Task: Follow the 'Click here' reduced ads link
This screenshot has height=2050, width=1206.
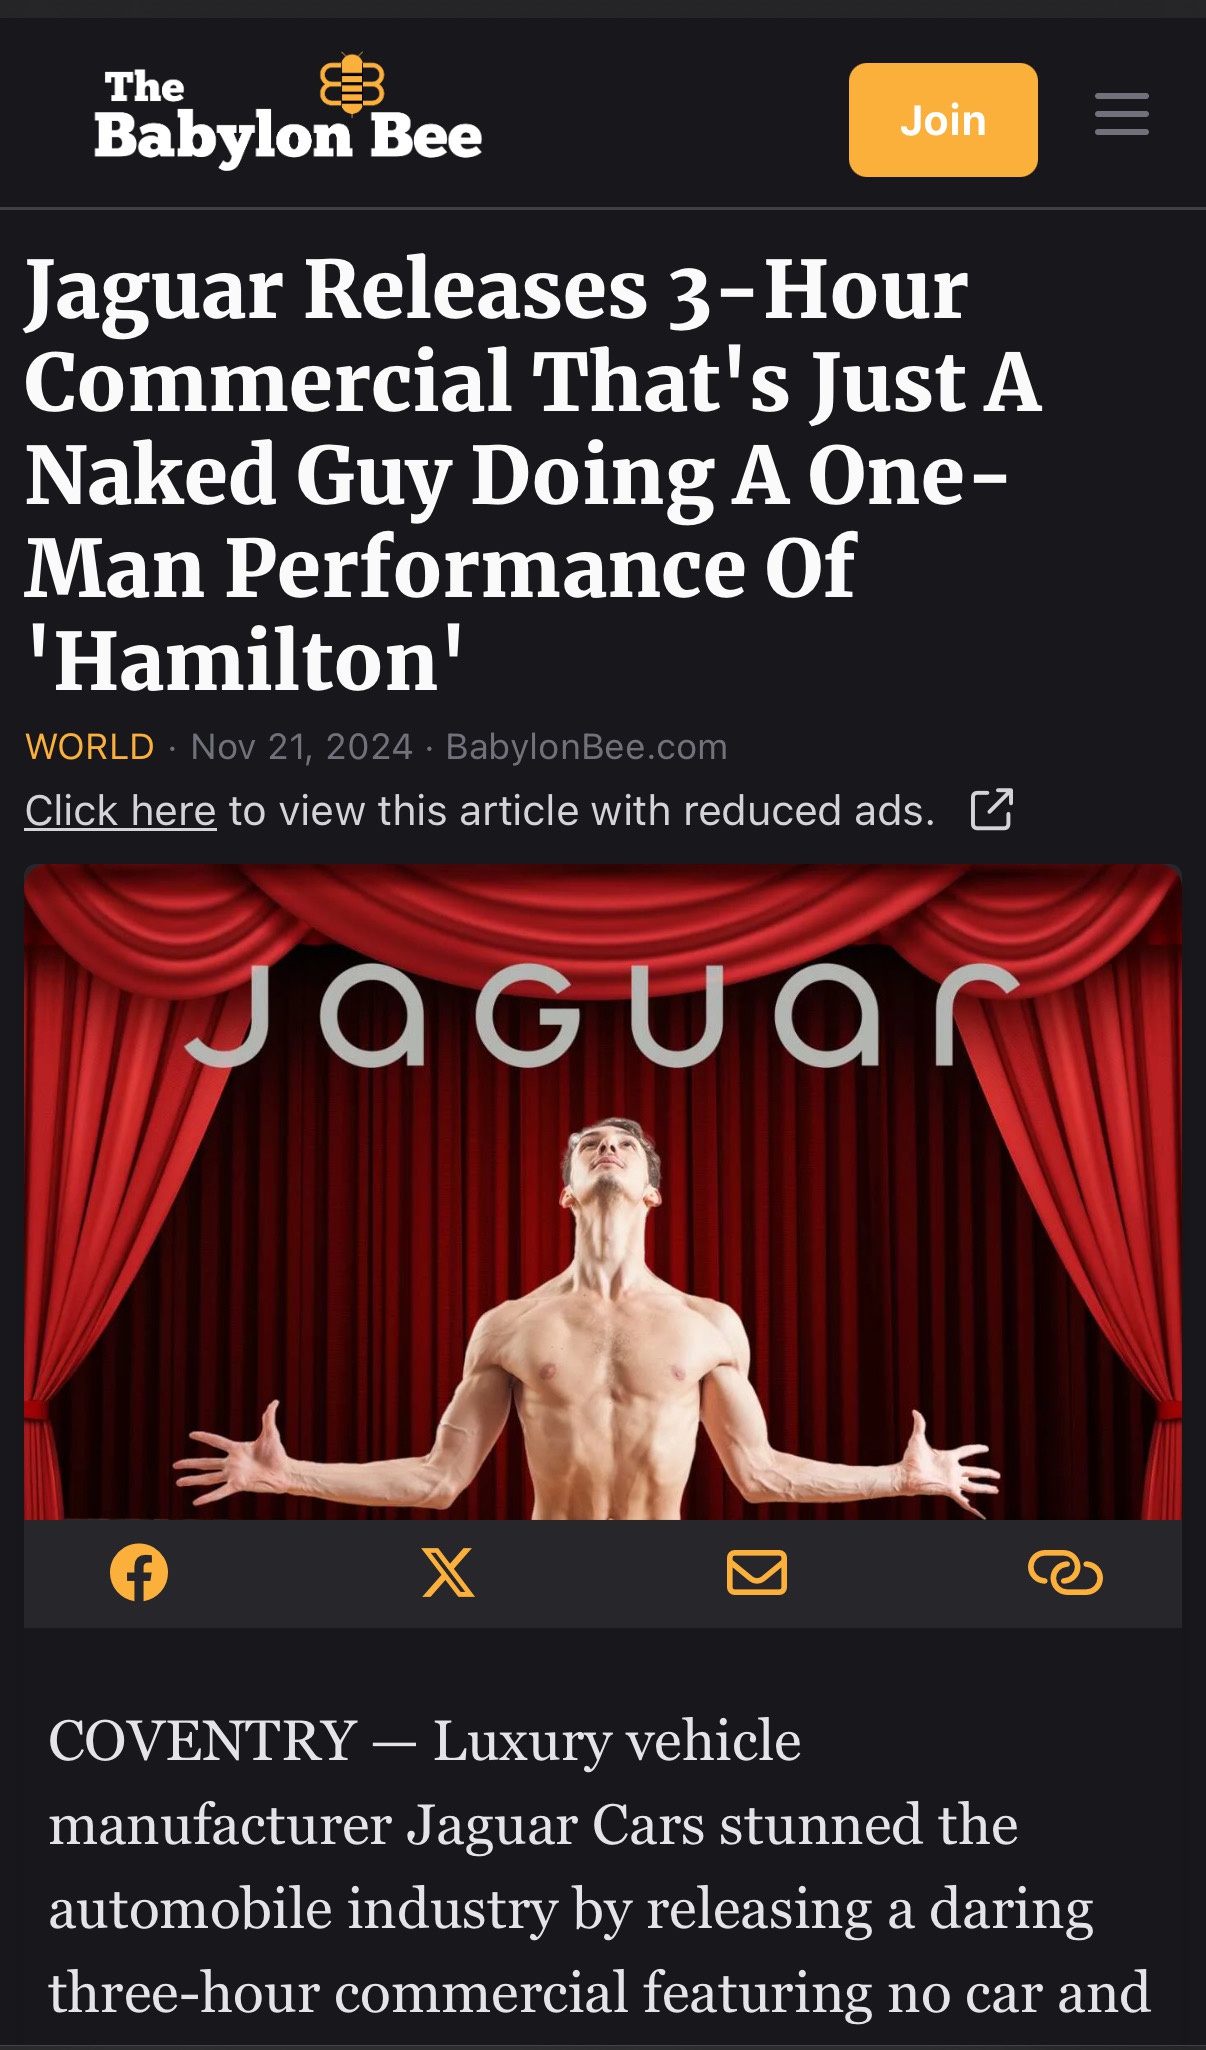Action: 121,811
